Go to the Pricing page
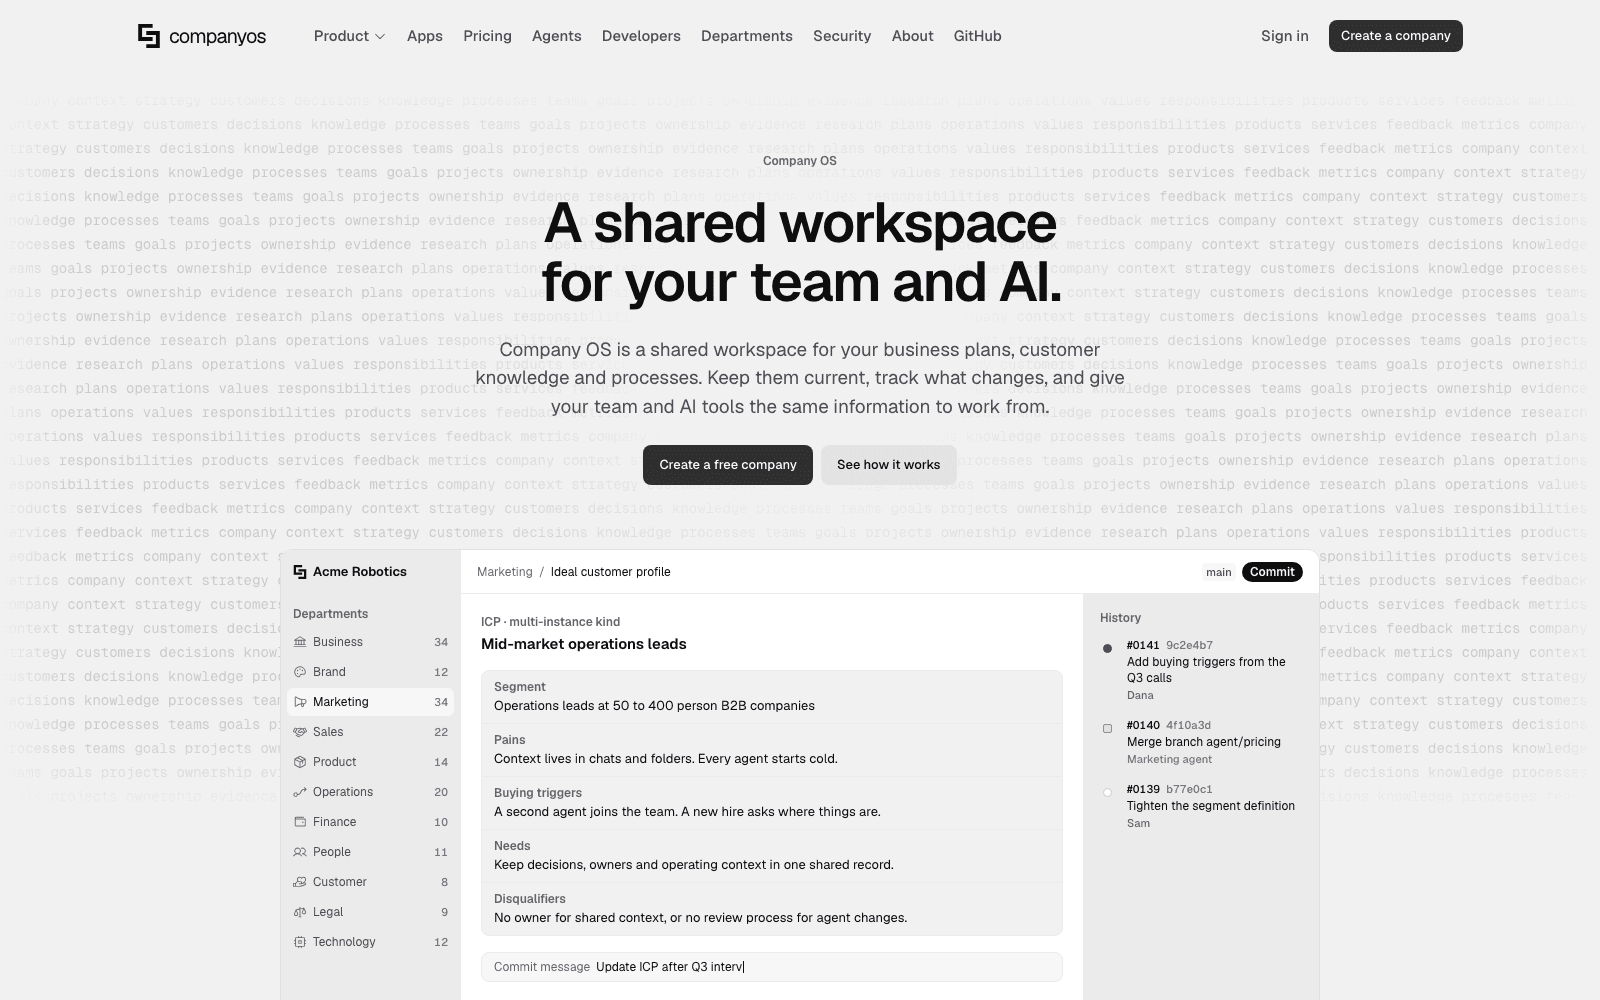Image resolution: width=1600 pixels, height=1000 pixels. [487, 36]
